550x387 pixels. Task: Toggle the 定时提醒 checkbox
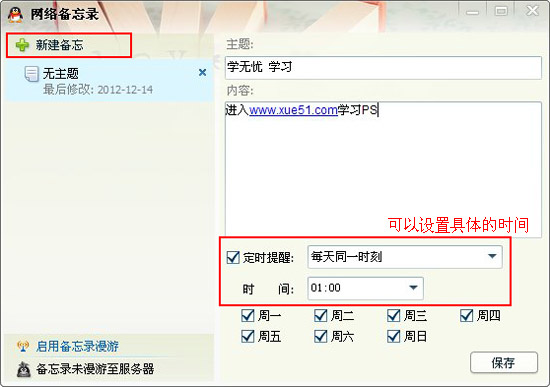(x=233, y=257)
